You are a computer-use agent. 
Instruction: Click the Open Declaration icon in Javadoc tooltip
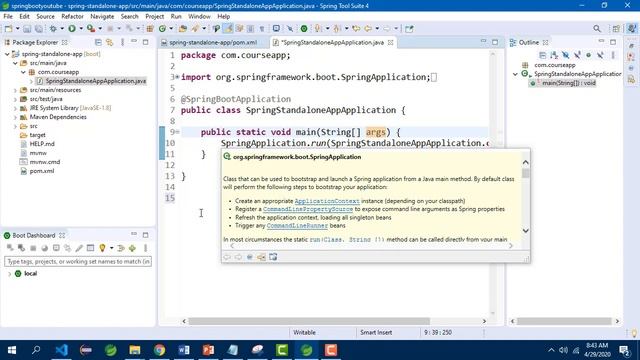click(261, 257)
